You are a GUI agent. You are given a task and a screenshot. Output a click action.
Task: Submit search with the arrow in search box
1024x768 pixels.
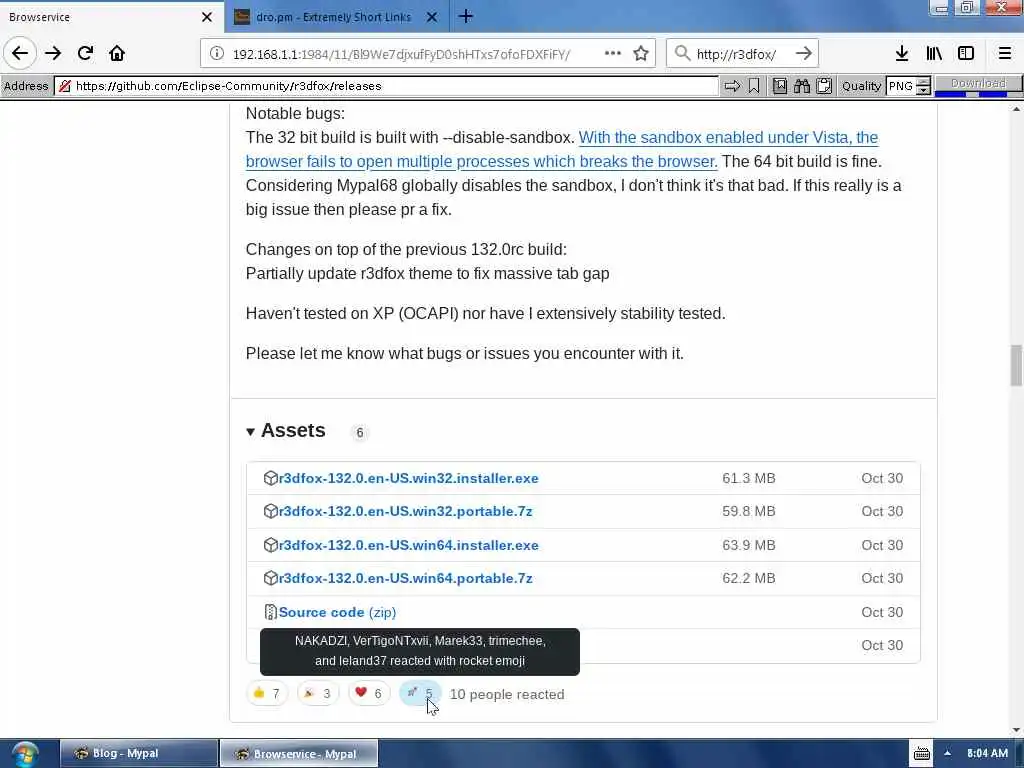pyautogui.click(x=804, y=54)
